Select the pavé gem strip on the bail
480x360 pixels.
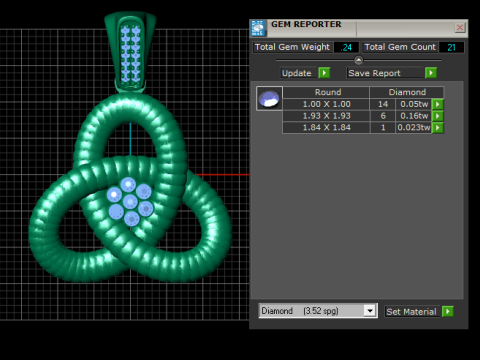pyautogui.click(x=130, y=54)
